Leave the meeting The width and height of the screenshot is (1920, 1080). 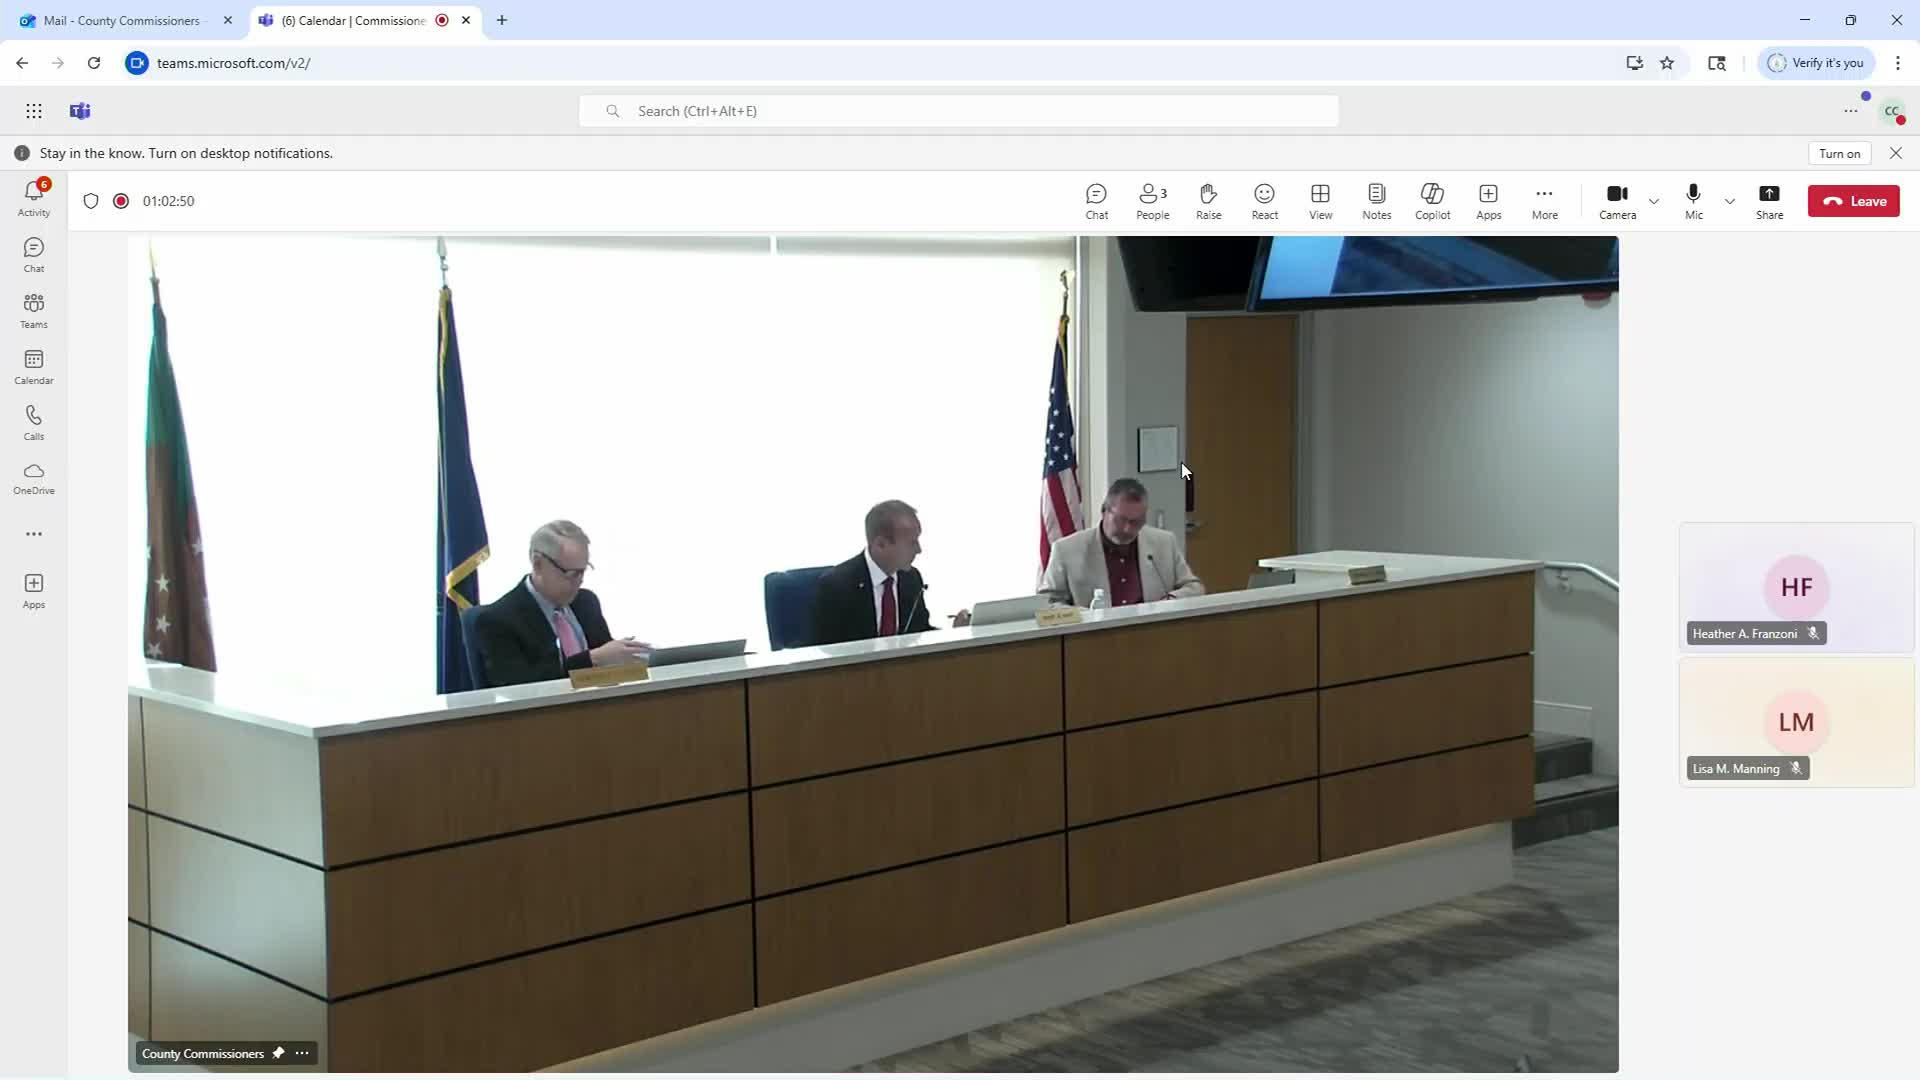[1853, 200]
